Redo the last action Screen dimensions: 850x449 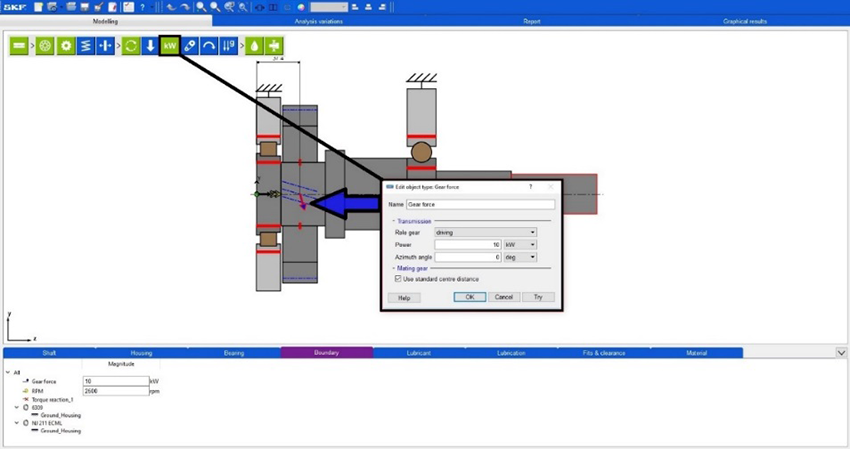point(185,7)
